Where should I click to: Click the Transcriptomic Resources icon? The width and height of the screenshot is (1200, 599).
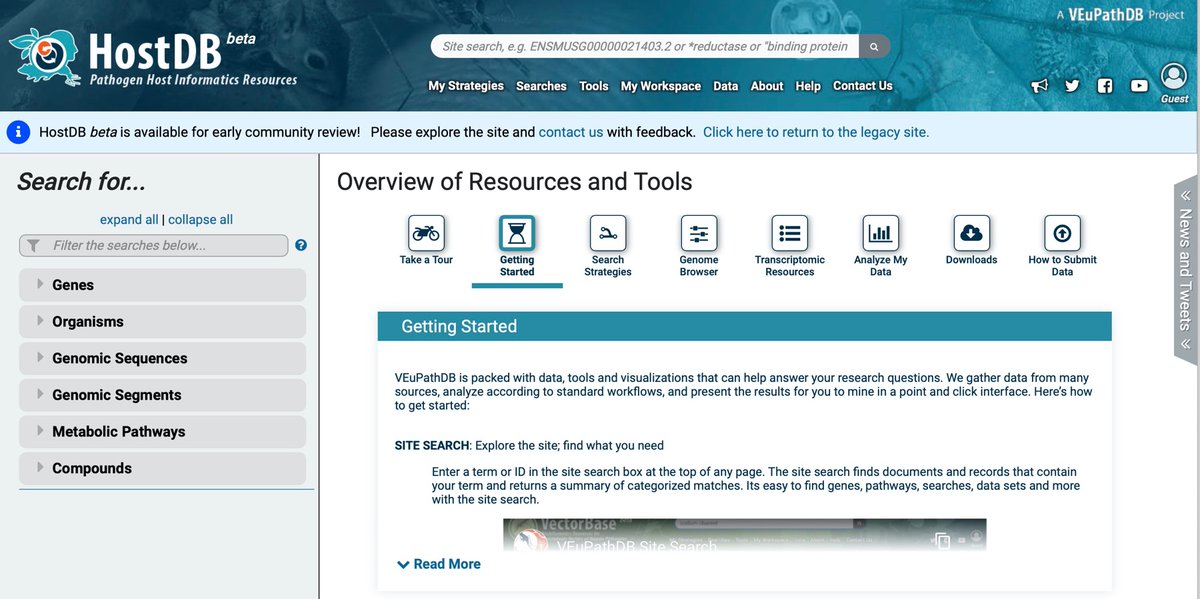click(x=789, y=232)
